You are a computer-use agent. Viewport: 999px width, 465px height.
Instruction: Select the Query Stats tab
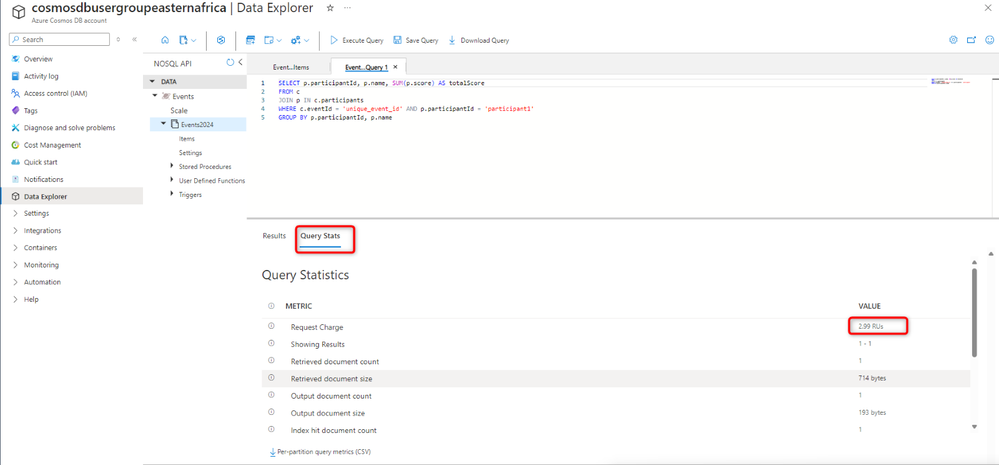(x=320, y=236)
